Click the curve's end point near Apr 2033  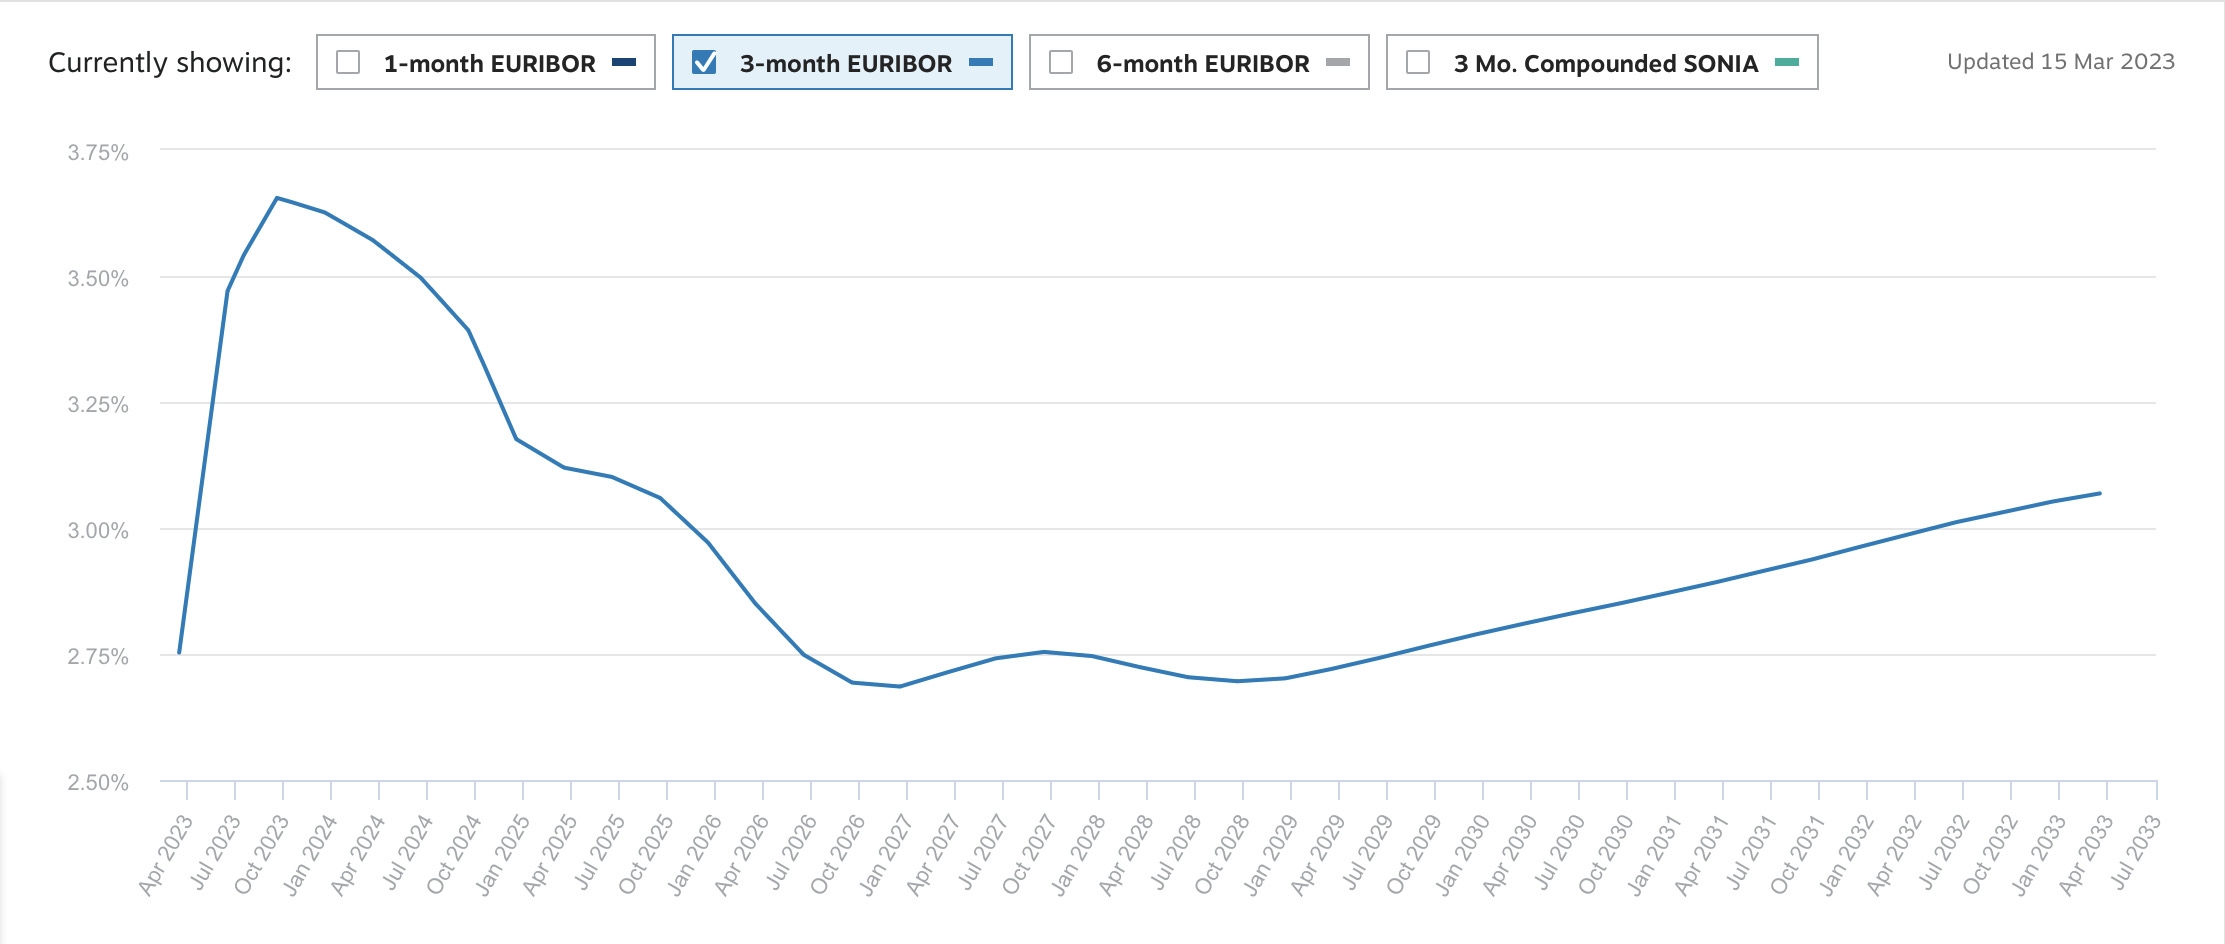[x=2099, y=493]
